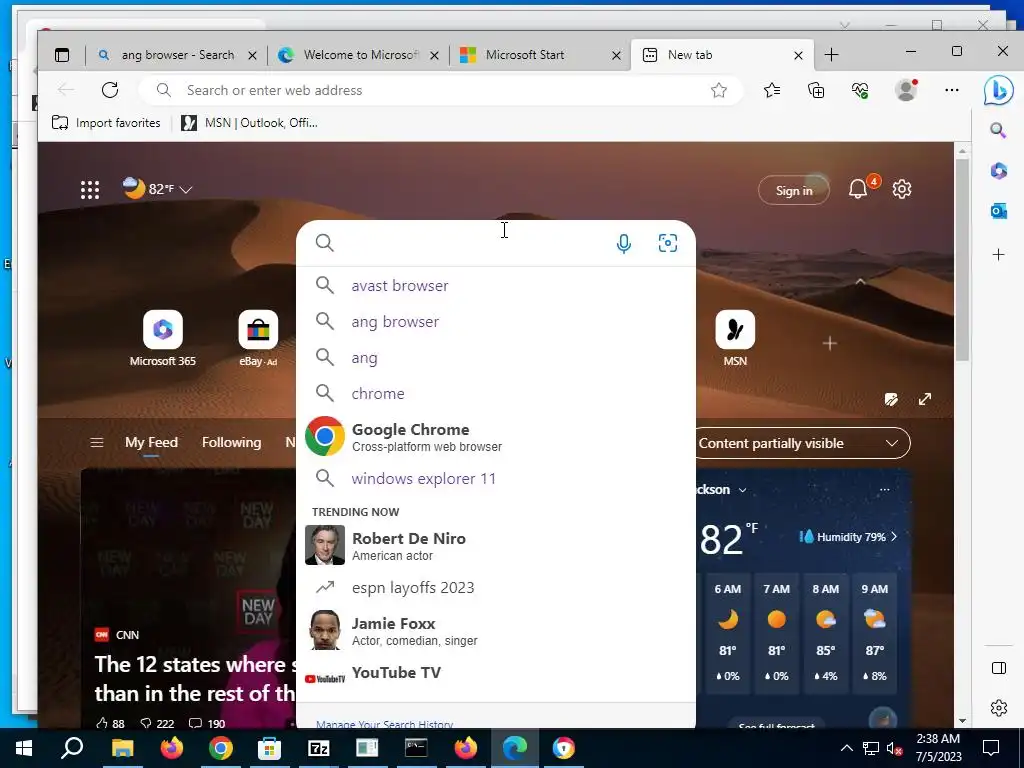The image size is (1024, 768).
Task: Expand background to full view icon
Action: tap(925, 399)
